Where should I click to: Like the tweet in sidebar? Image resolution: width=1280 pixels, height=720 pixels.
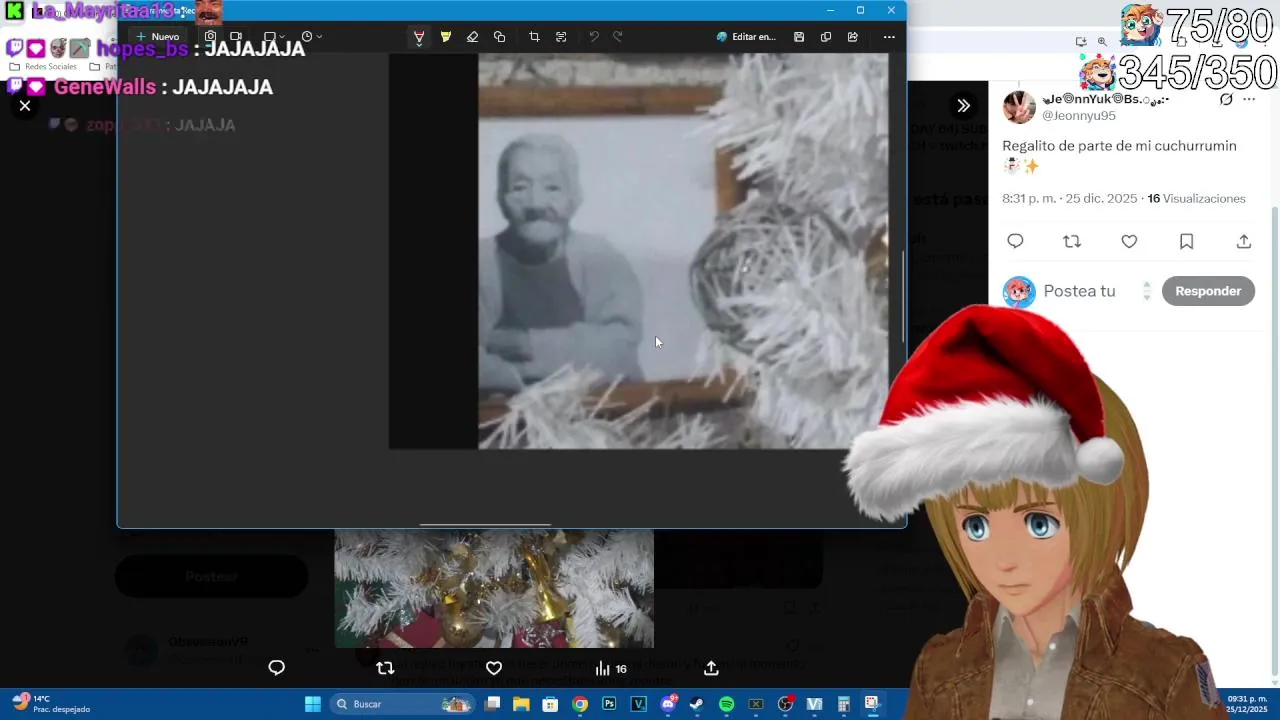coord(1129,241)
